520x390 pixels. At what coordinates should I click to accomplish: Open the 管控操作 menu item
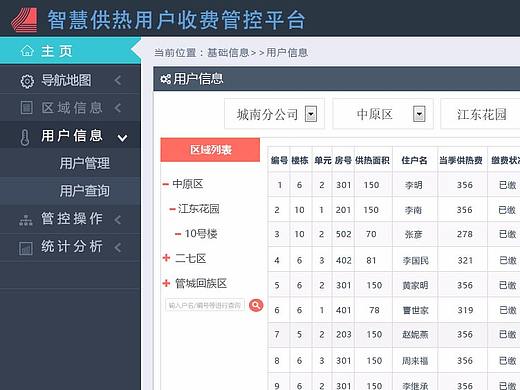pyautogui.click(x=70, y=219)
